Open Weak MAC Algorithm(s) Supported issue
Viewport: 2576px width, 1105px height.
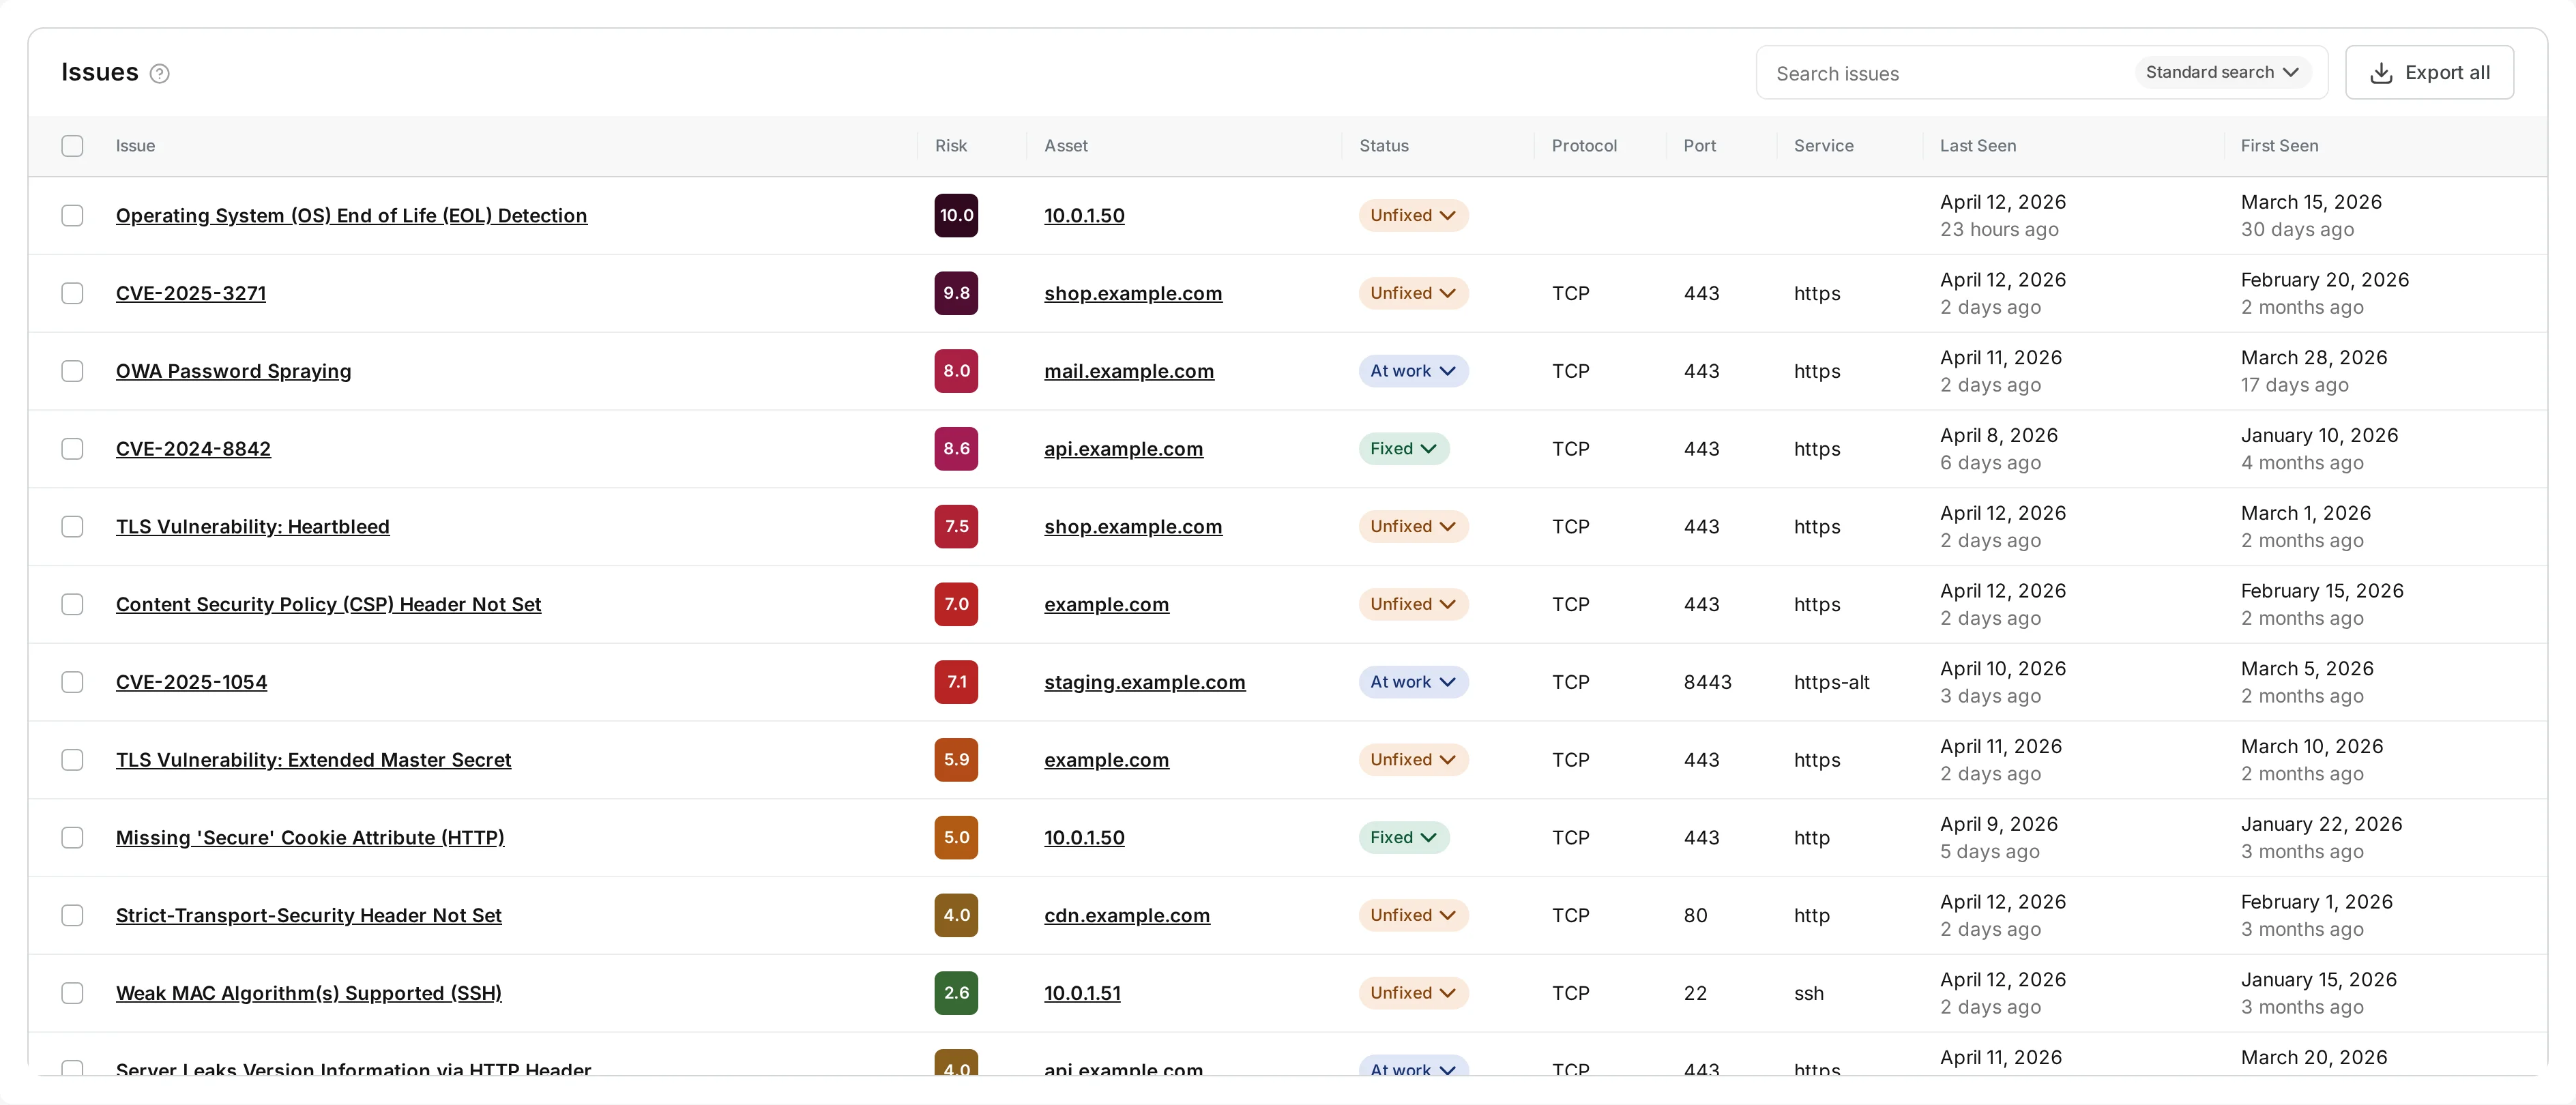(308, 992)
